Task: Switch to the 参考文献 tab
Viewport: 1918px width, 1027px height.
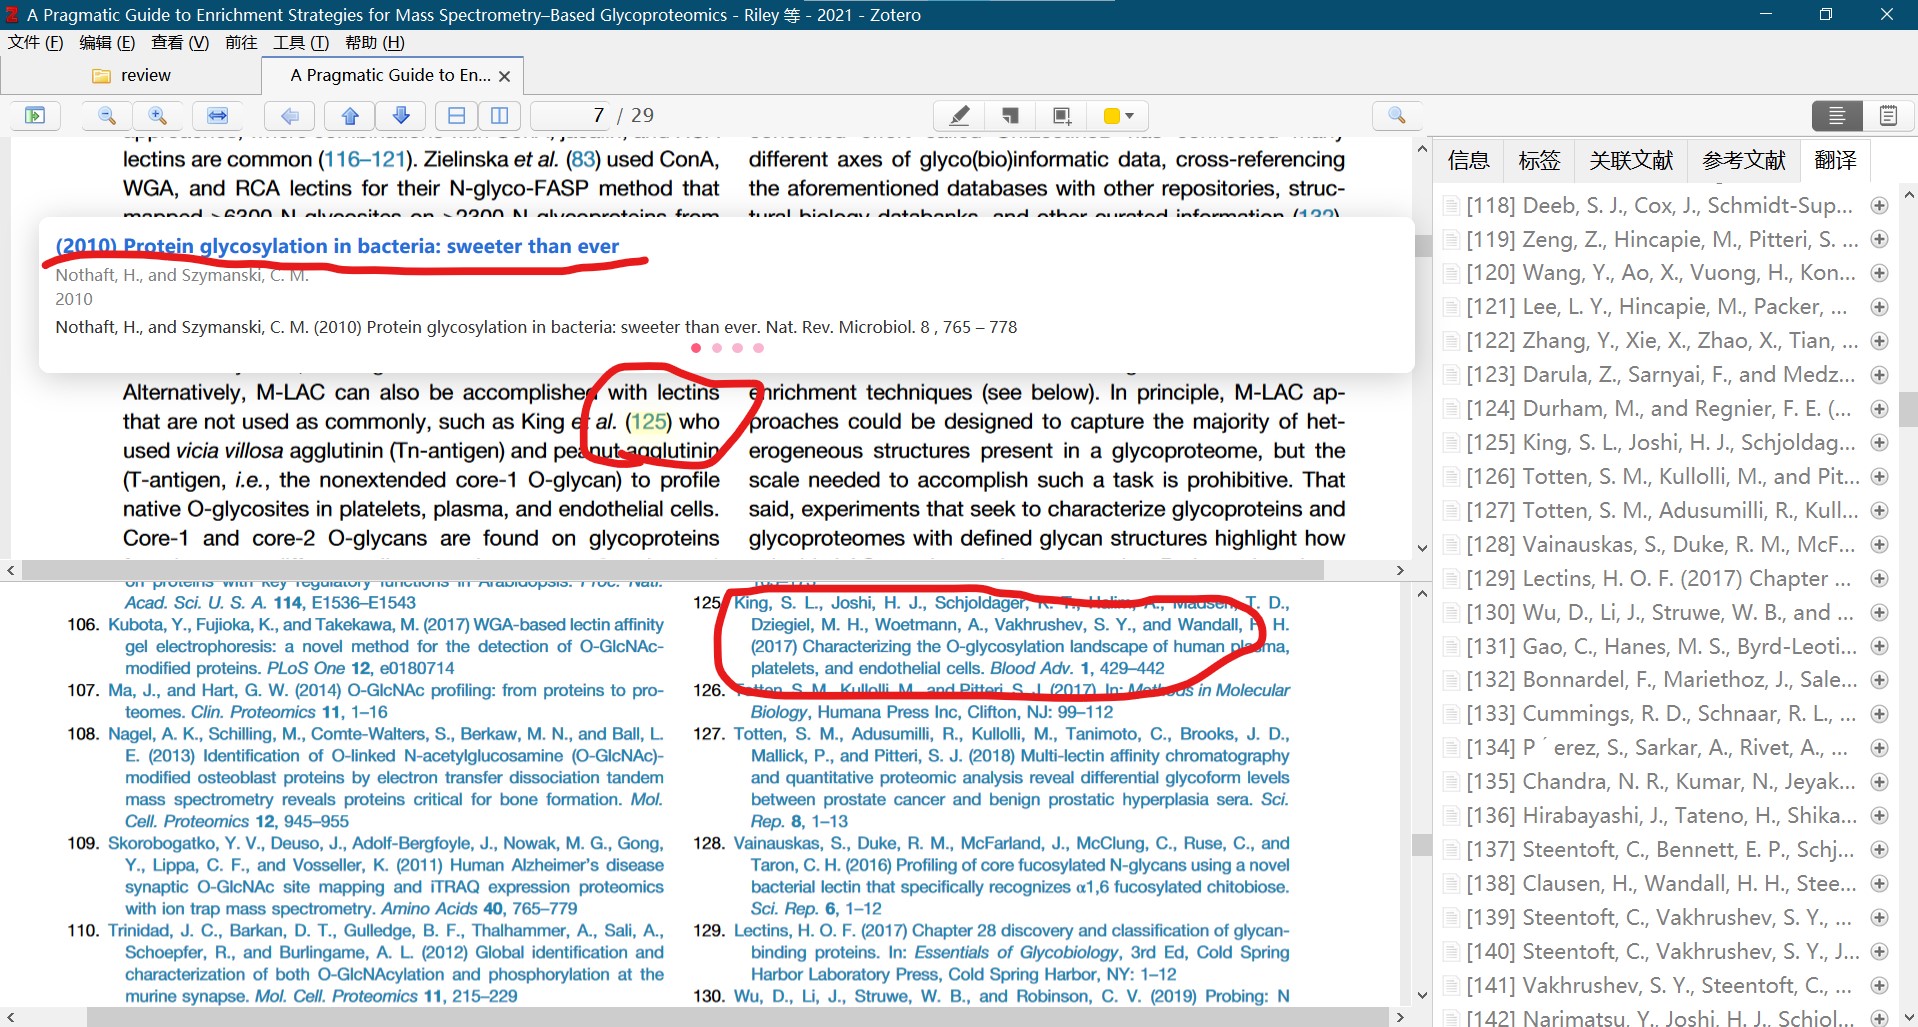Action: 1742,160
